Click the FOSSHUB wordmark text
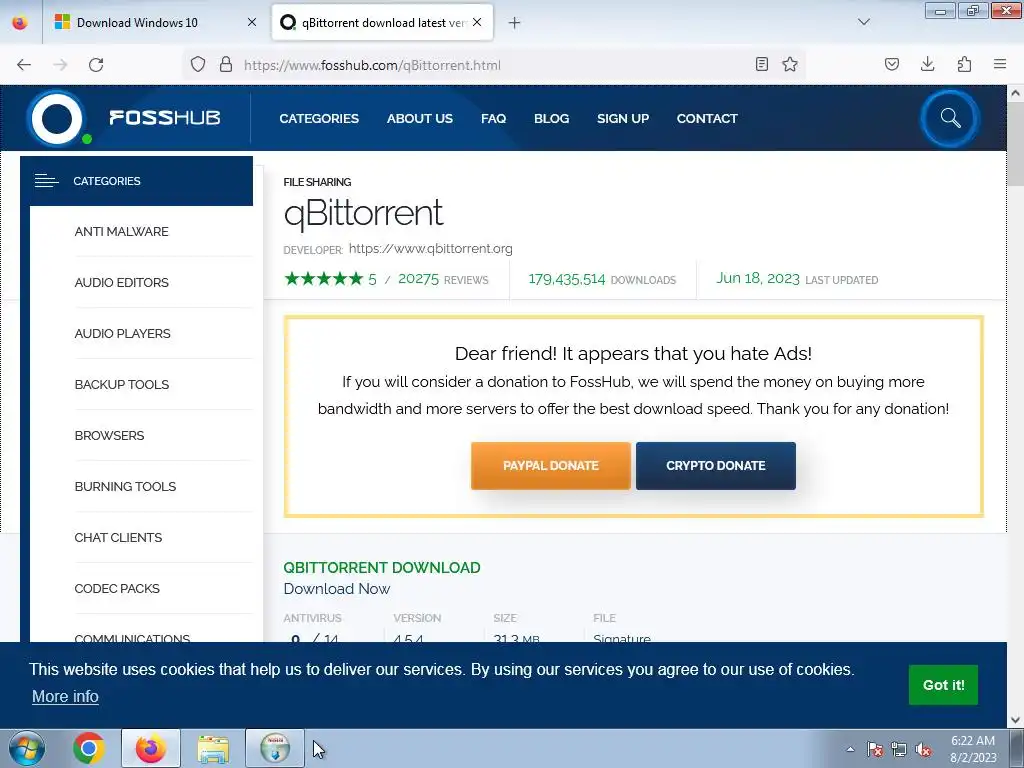The width and height of the screenshot is (1024, 768). click(x=165, y=118)
